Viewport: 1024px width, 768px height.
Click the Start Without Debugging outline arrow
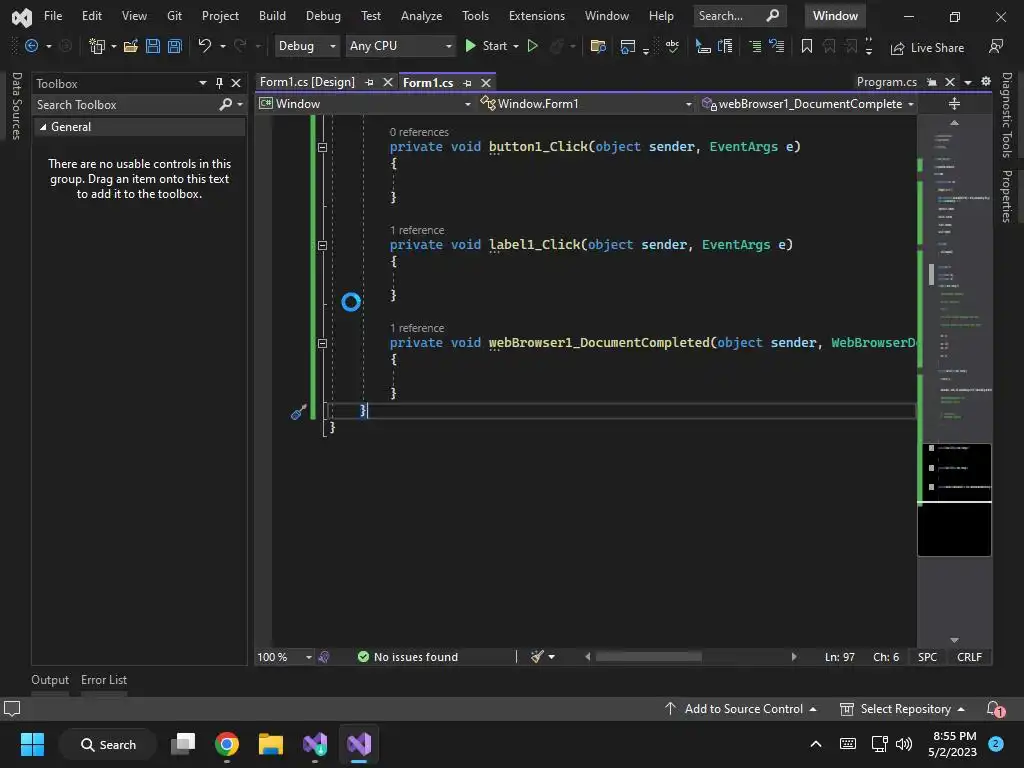pos(532,46)
